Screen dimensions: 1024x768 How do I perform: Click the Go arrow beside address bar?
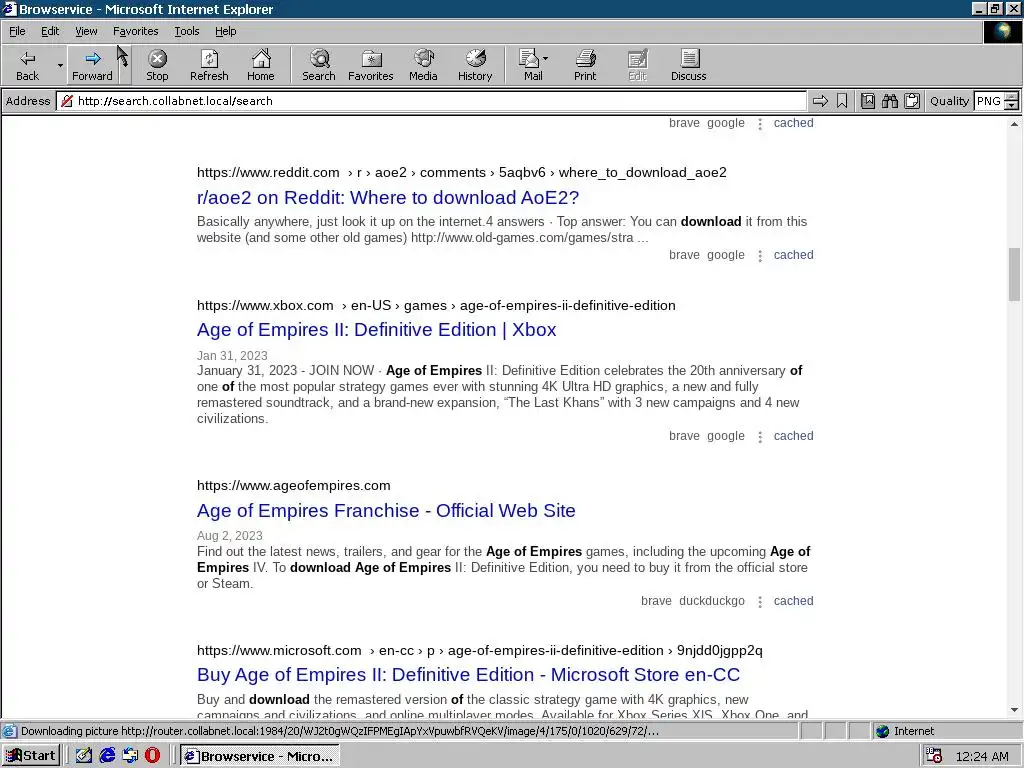click(x=820, y=101)
